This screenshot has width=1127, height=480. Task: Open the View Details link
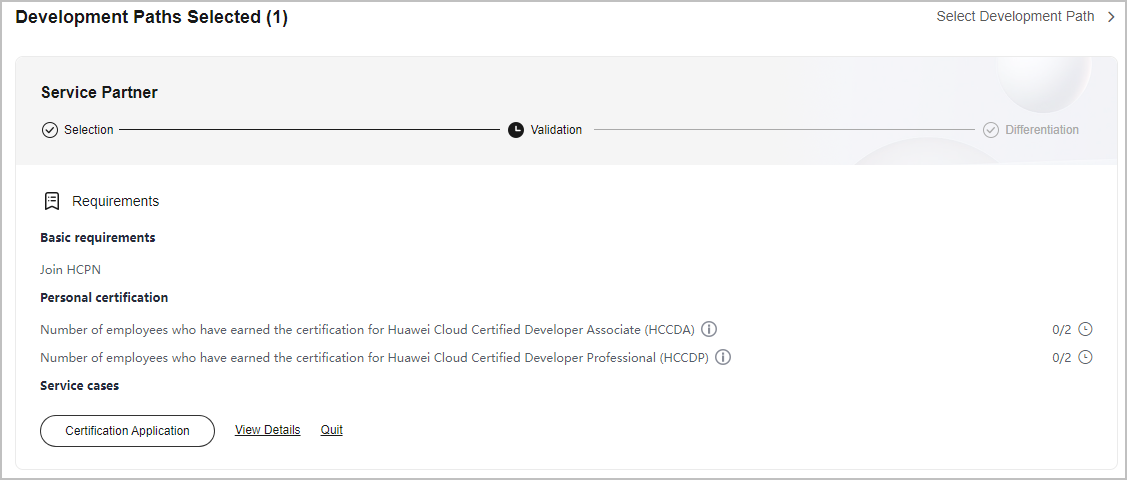[267, 430]
